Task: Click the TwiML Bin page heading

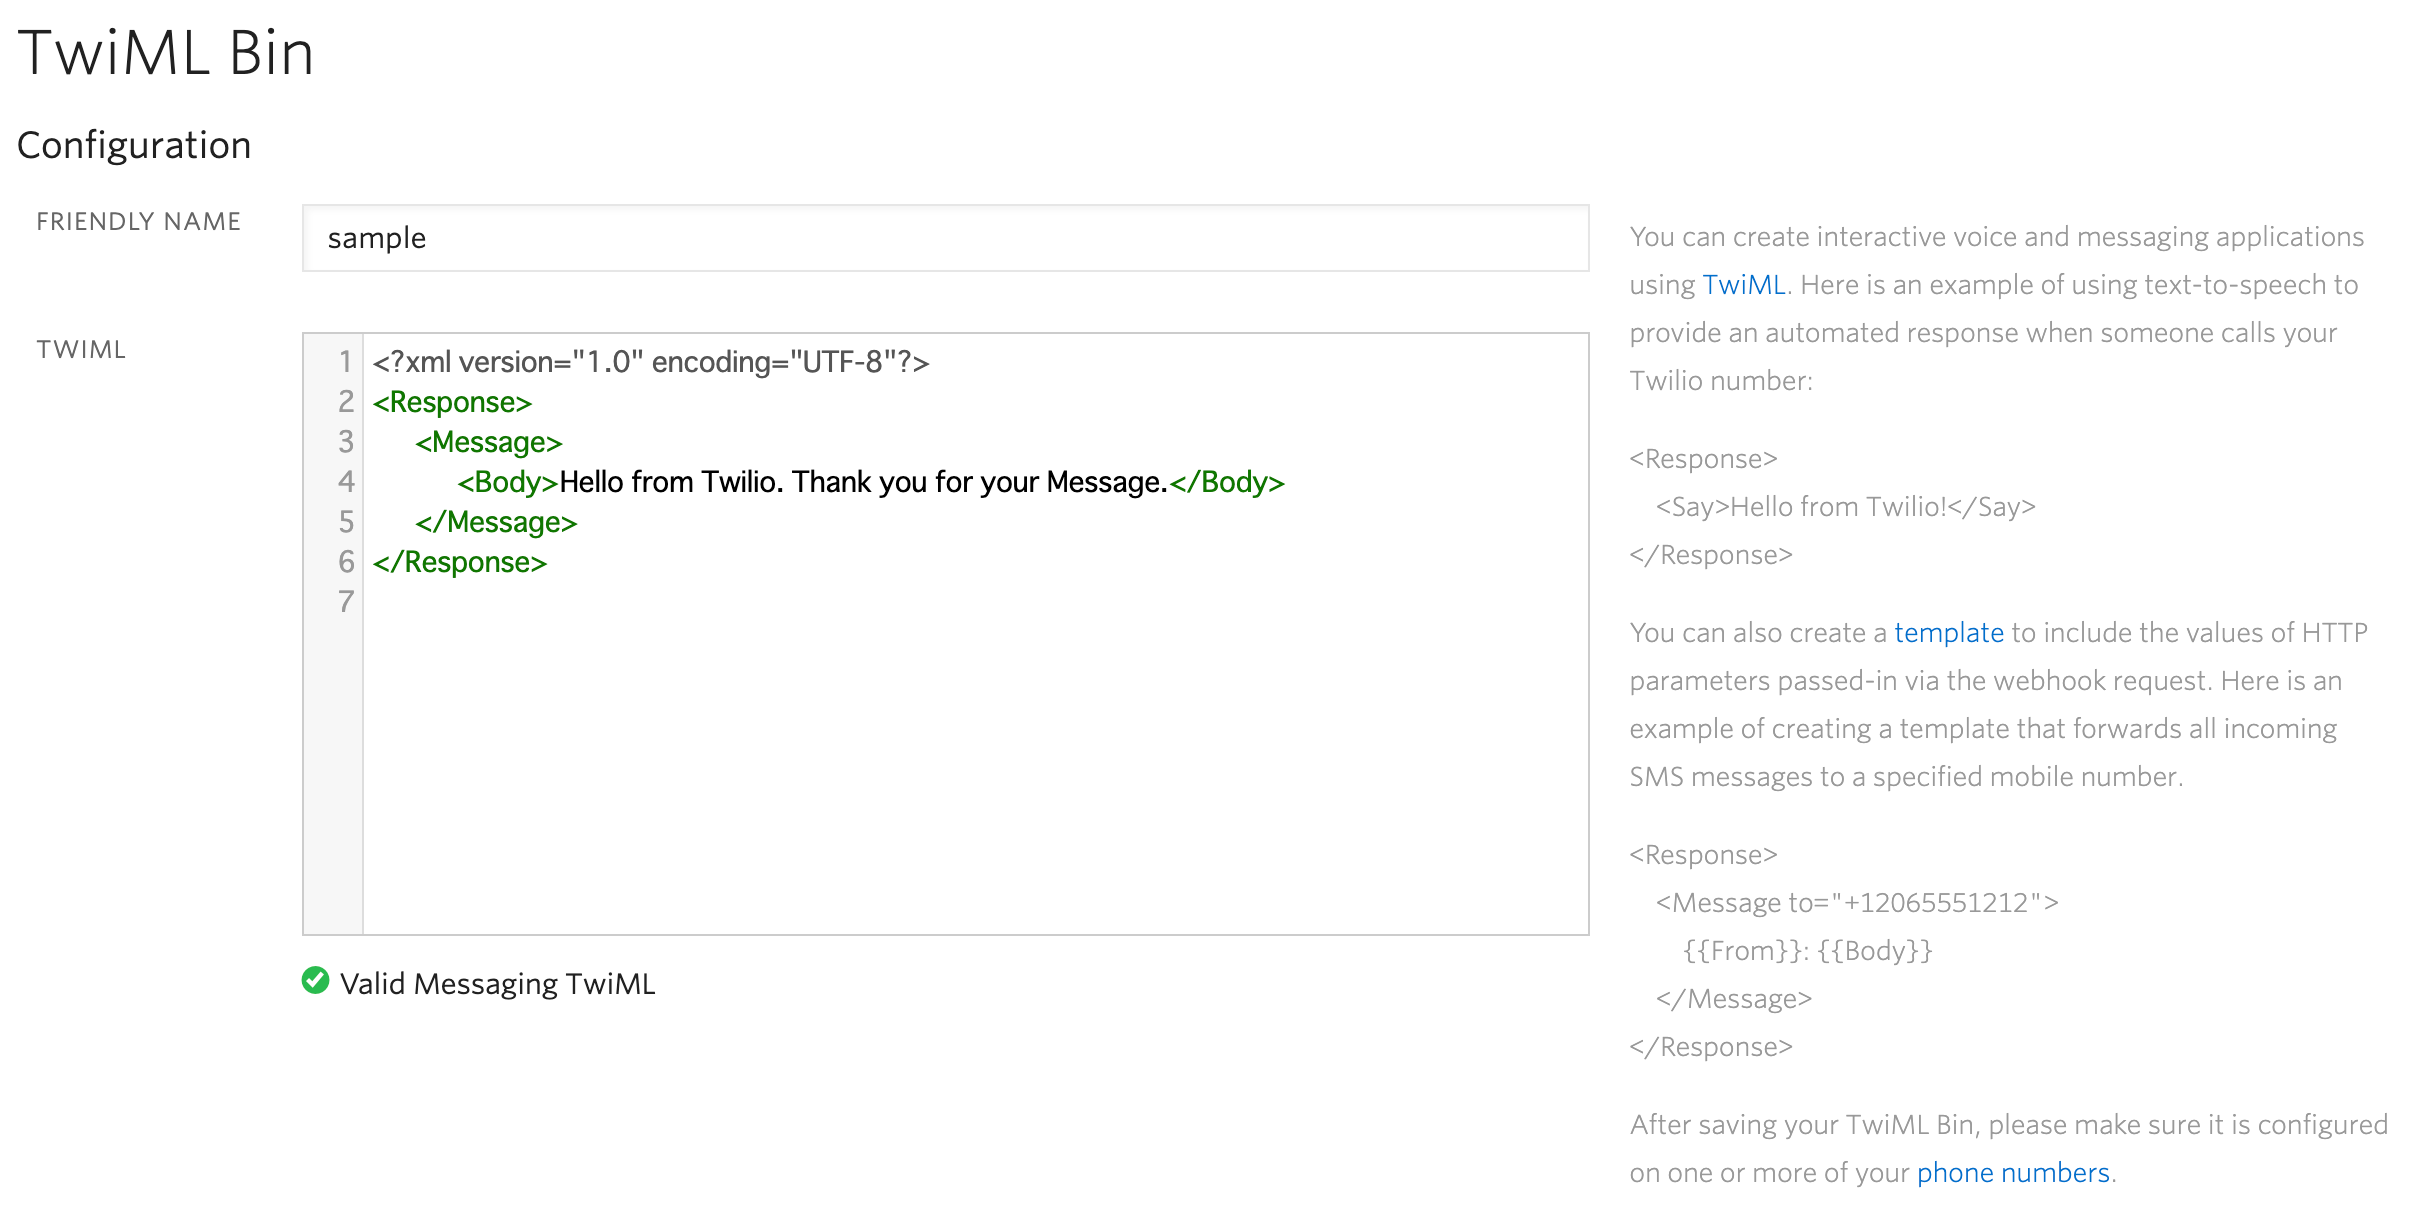Action: tap(166, 53)
